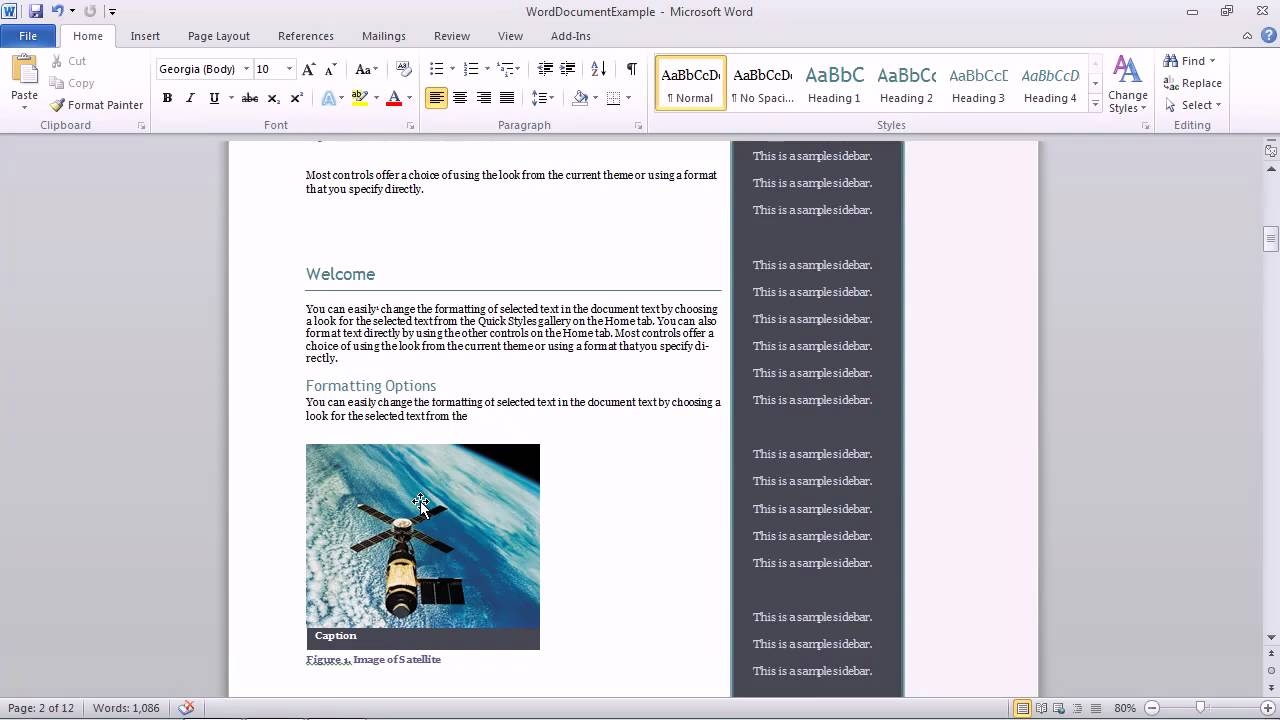This screenshot has height=720, width=1280.
Task: Toggle Italic formatting
Action: coord(190,98)
